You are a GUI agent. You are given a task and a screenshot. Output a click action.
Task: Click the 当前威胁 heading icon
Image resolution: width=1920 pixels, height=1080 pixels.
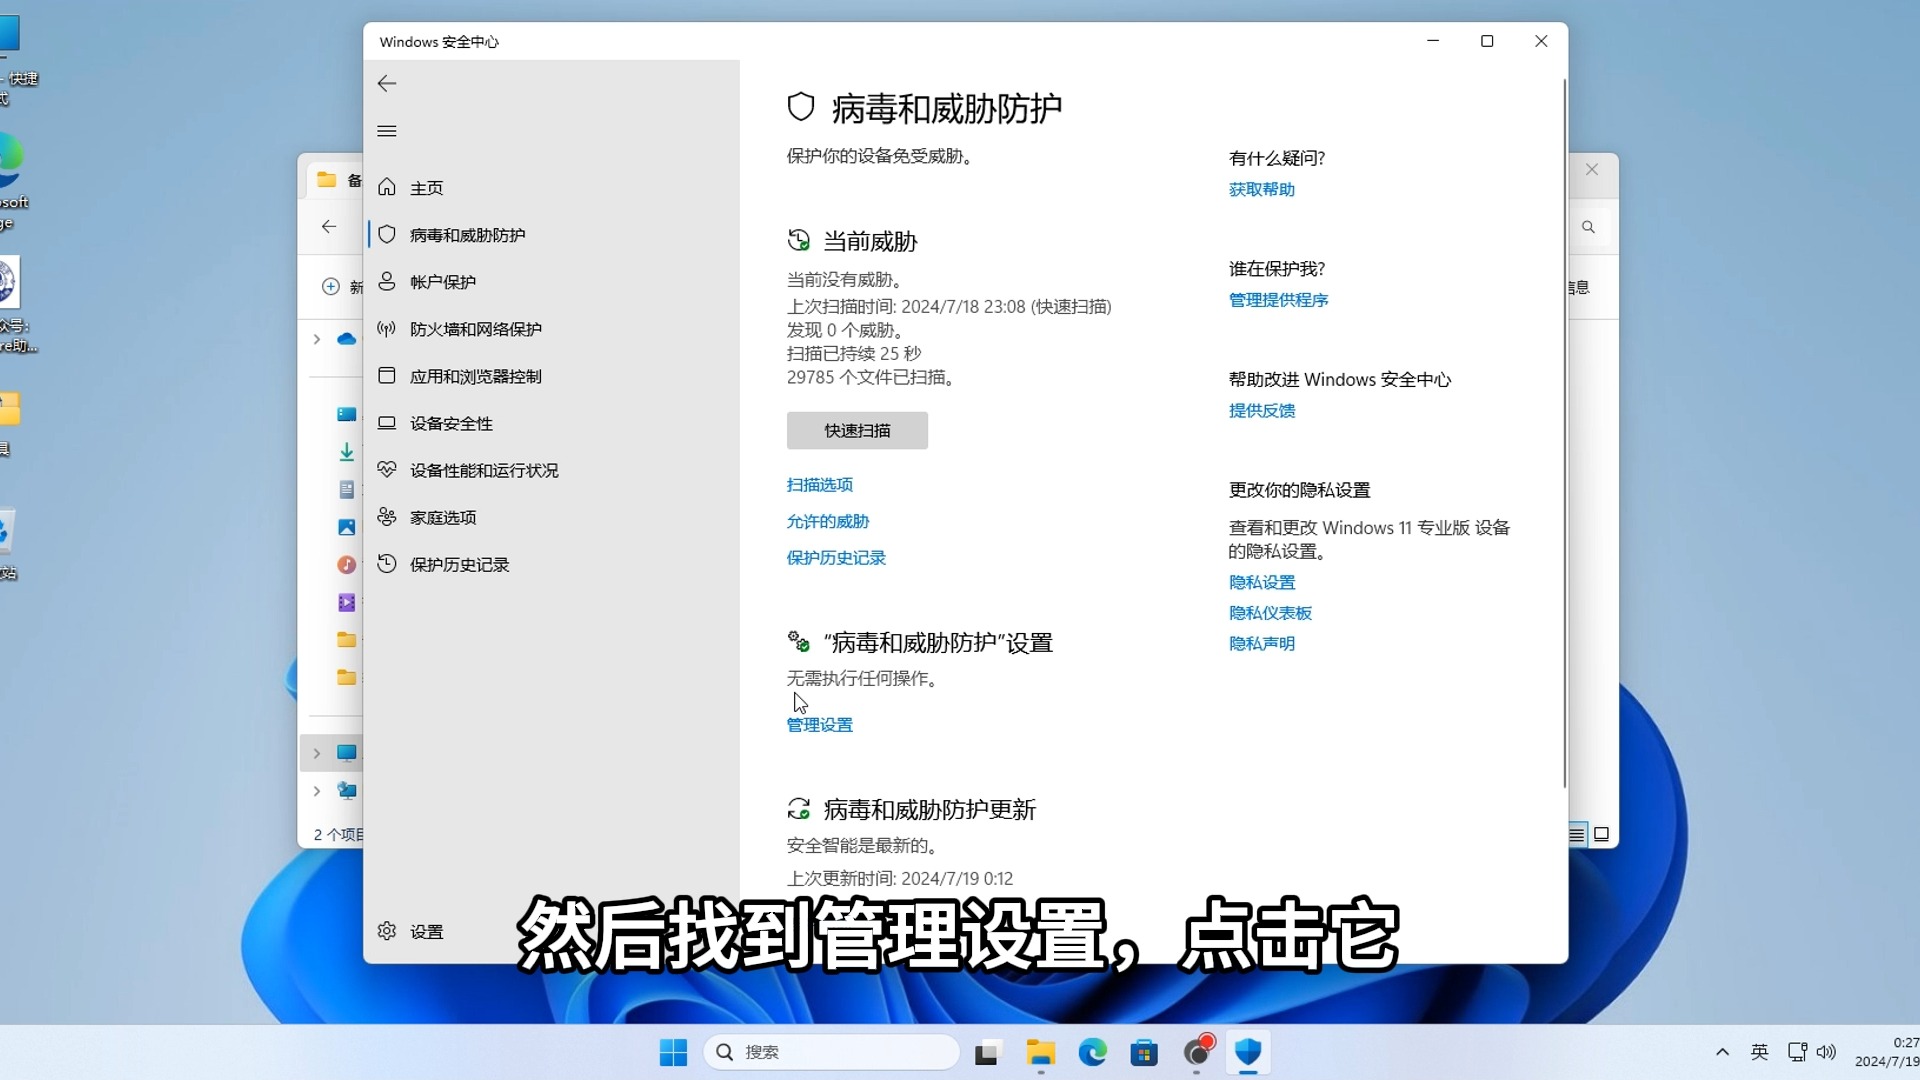pos(798,240)
